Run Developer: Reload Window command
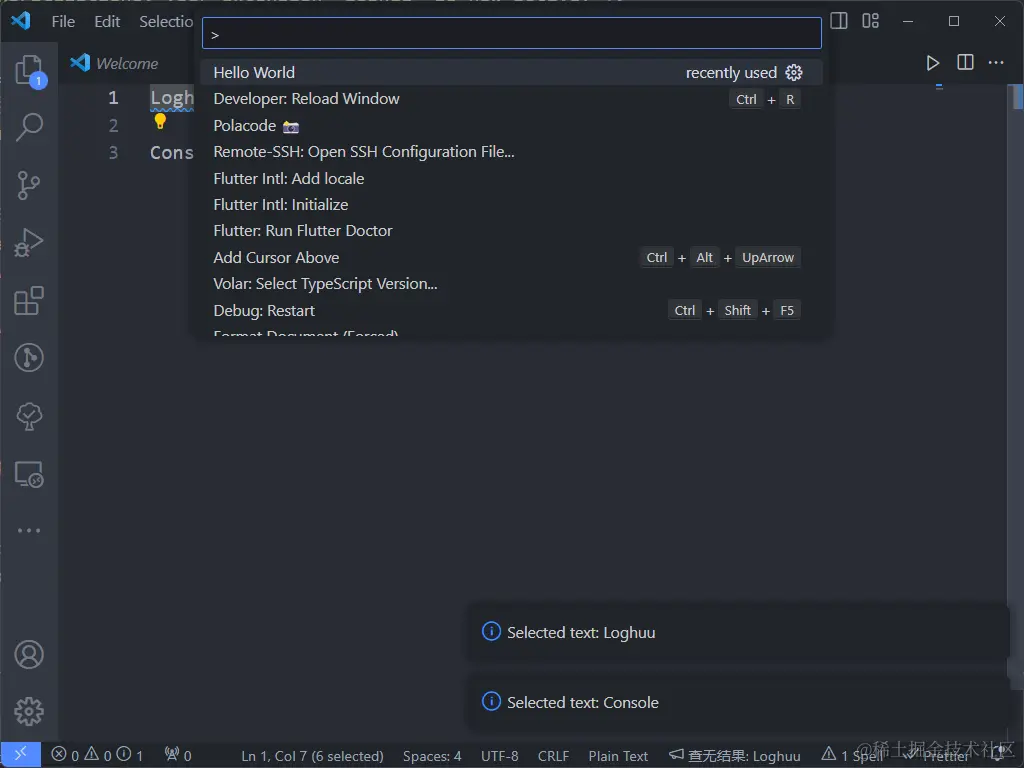The height and width of the screenshot is (768, 1024). coord(511,99)
